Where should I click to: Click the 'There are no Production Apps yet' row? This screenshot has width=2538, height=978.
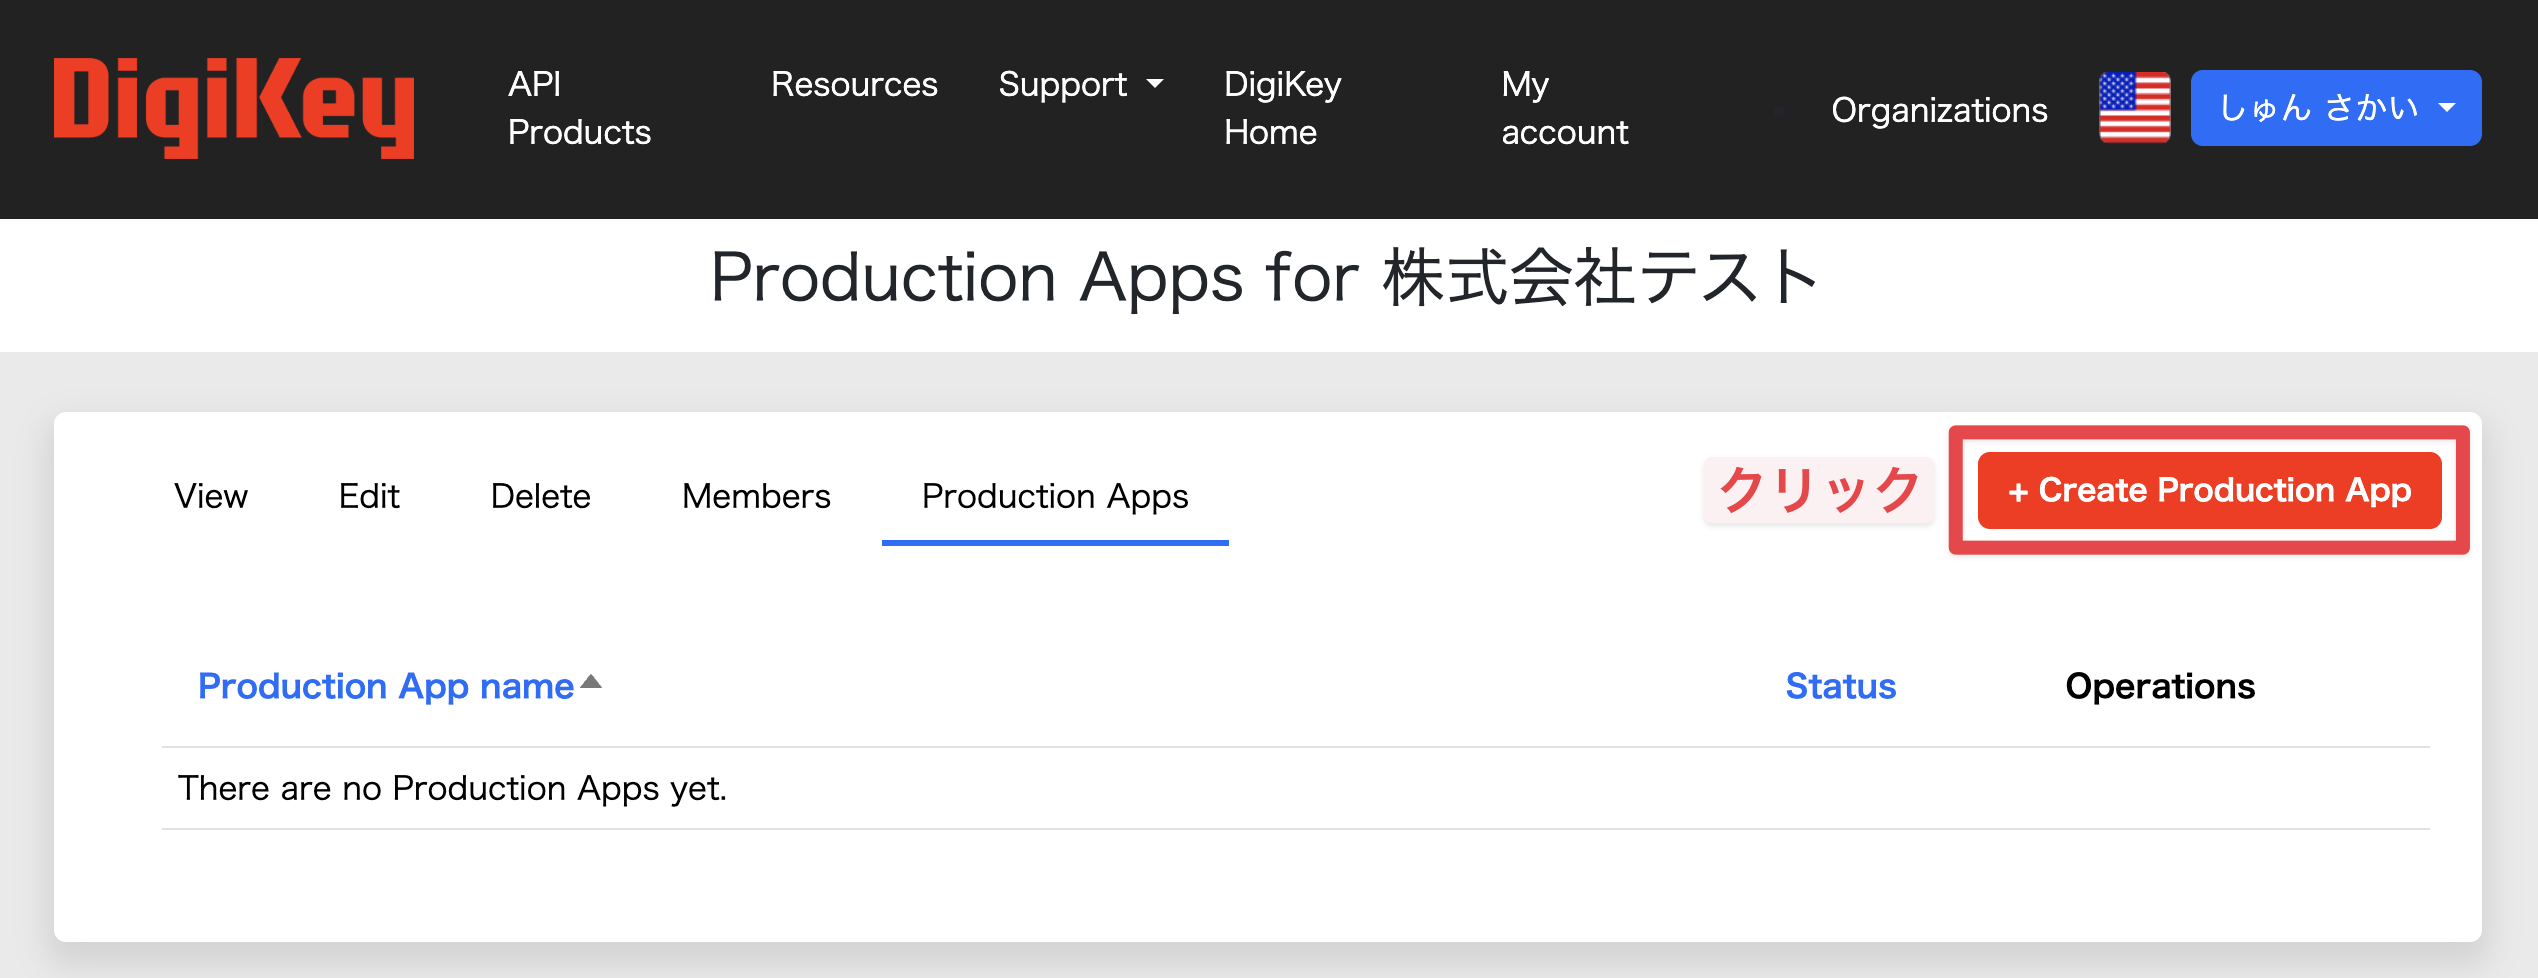pyautogui.click(x=452, y=788)
